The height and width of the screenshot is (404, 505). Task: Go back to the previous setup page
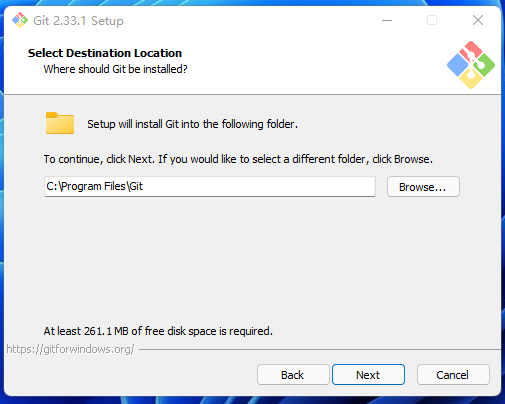pyautogui.click(x=293, y=375)
